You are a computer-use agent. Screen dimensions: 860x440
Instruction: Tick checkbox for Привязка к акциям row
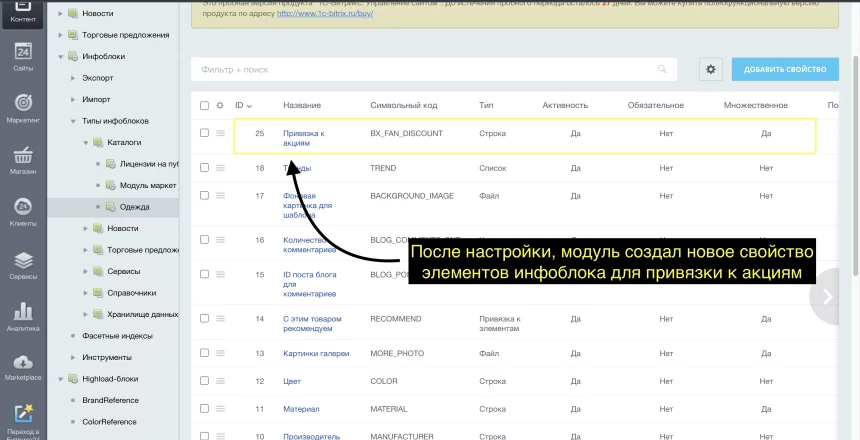pos(205,133)
